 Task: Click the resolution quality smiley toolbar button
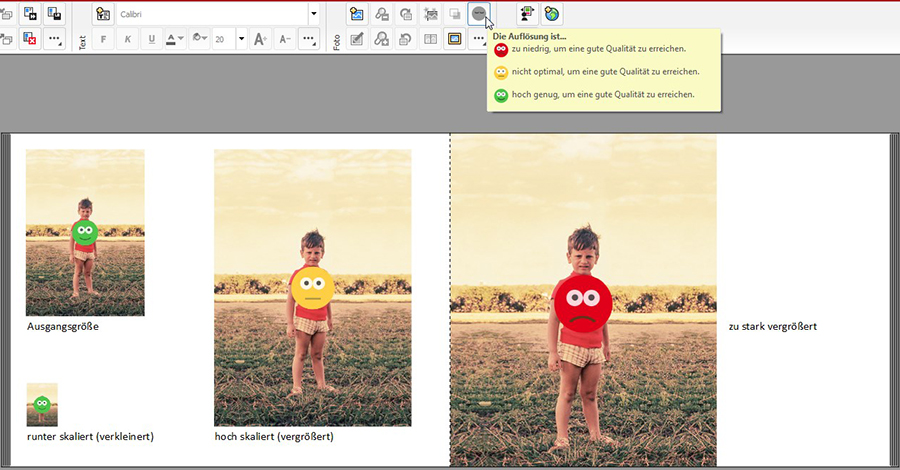[x=479, y=14]
